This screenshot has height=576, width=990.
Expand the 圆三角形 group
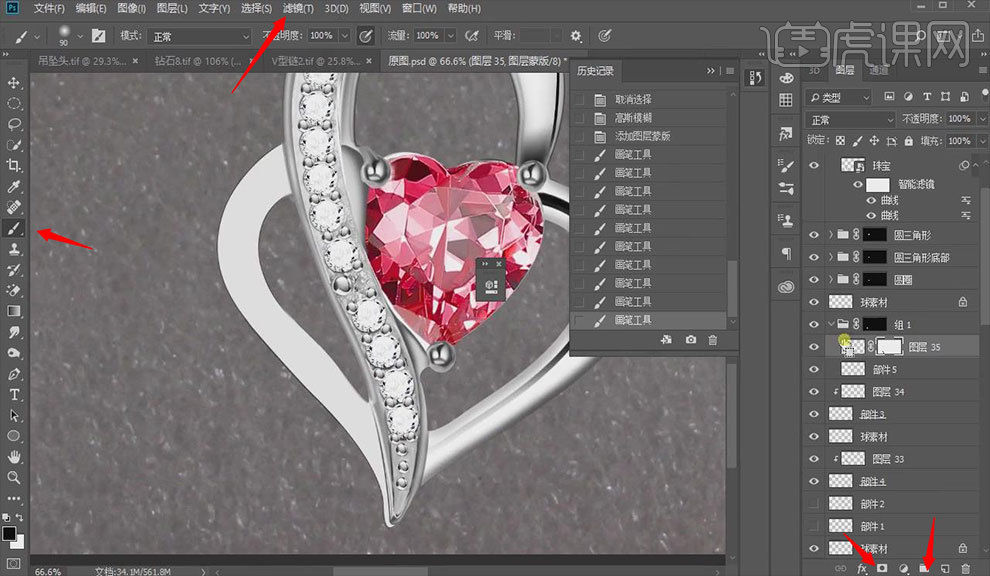(831, 235)
